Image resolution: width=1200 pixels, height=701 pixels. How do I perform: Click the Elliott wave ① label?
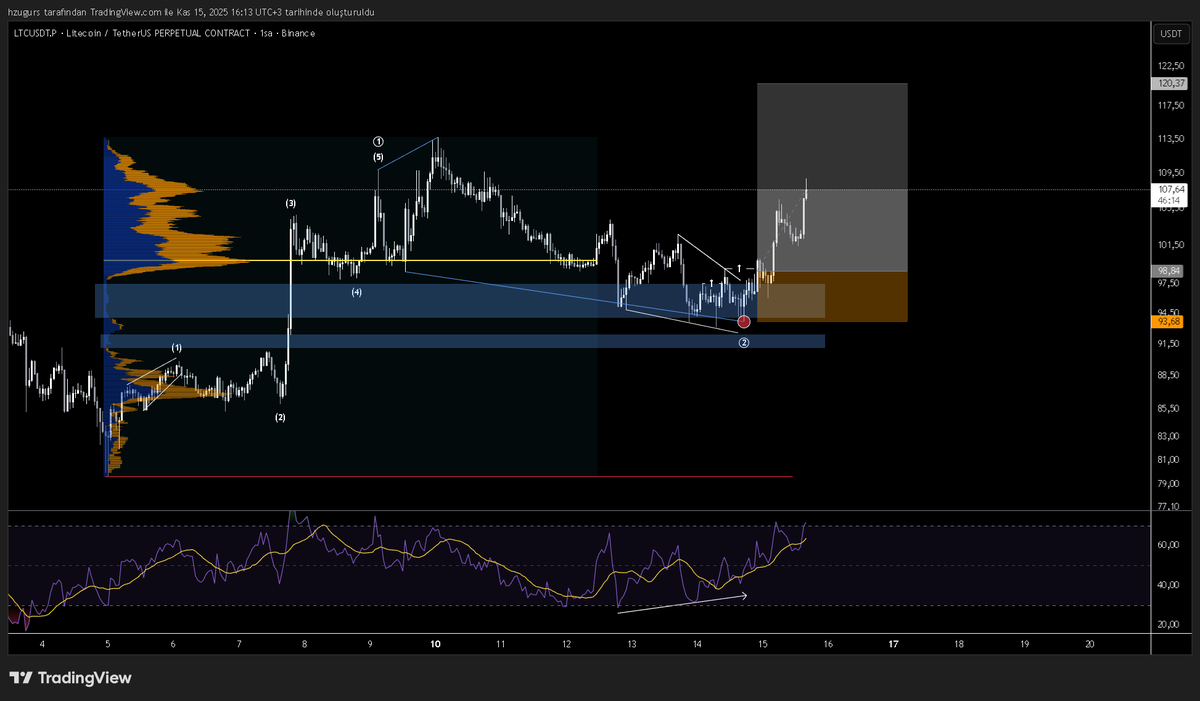(x=377, y=140)
